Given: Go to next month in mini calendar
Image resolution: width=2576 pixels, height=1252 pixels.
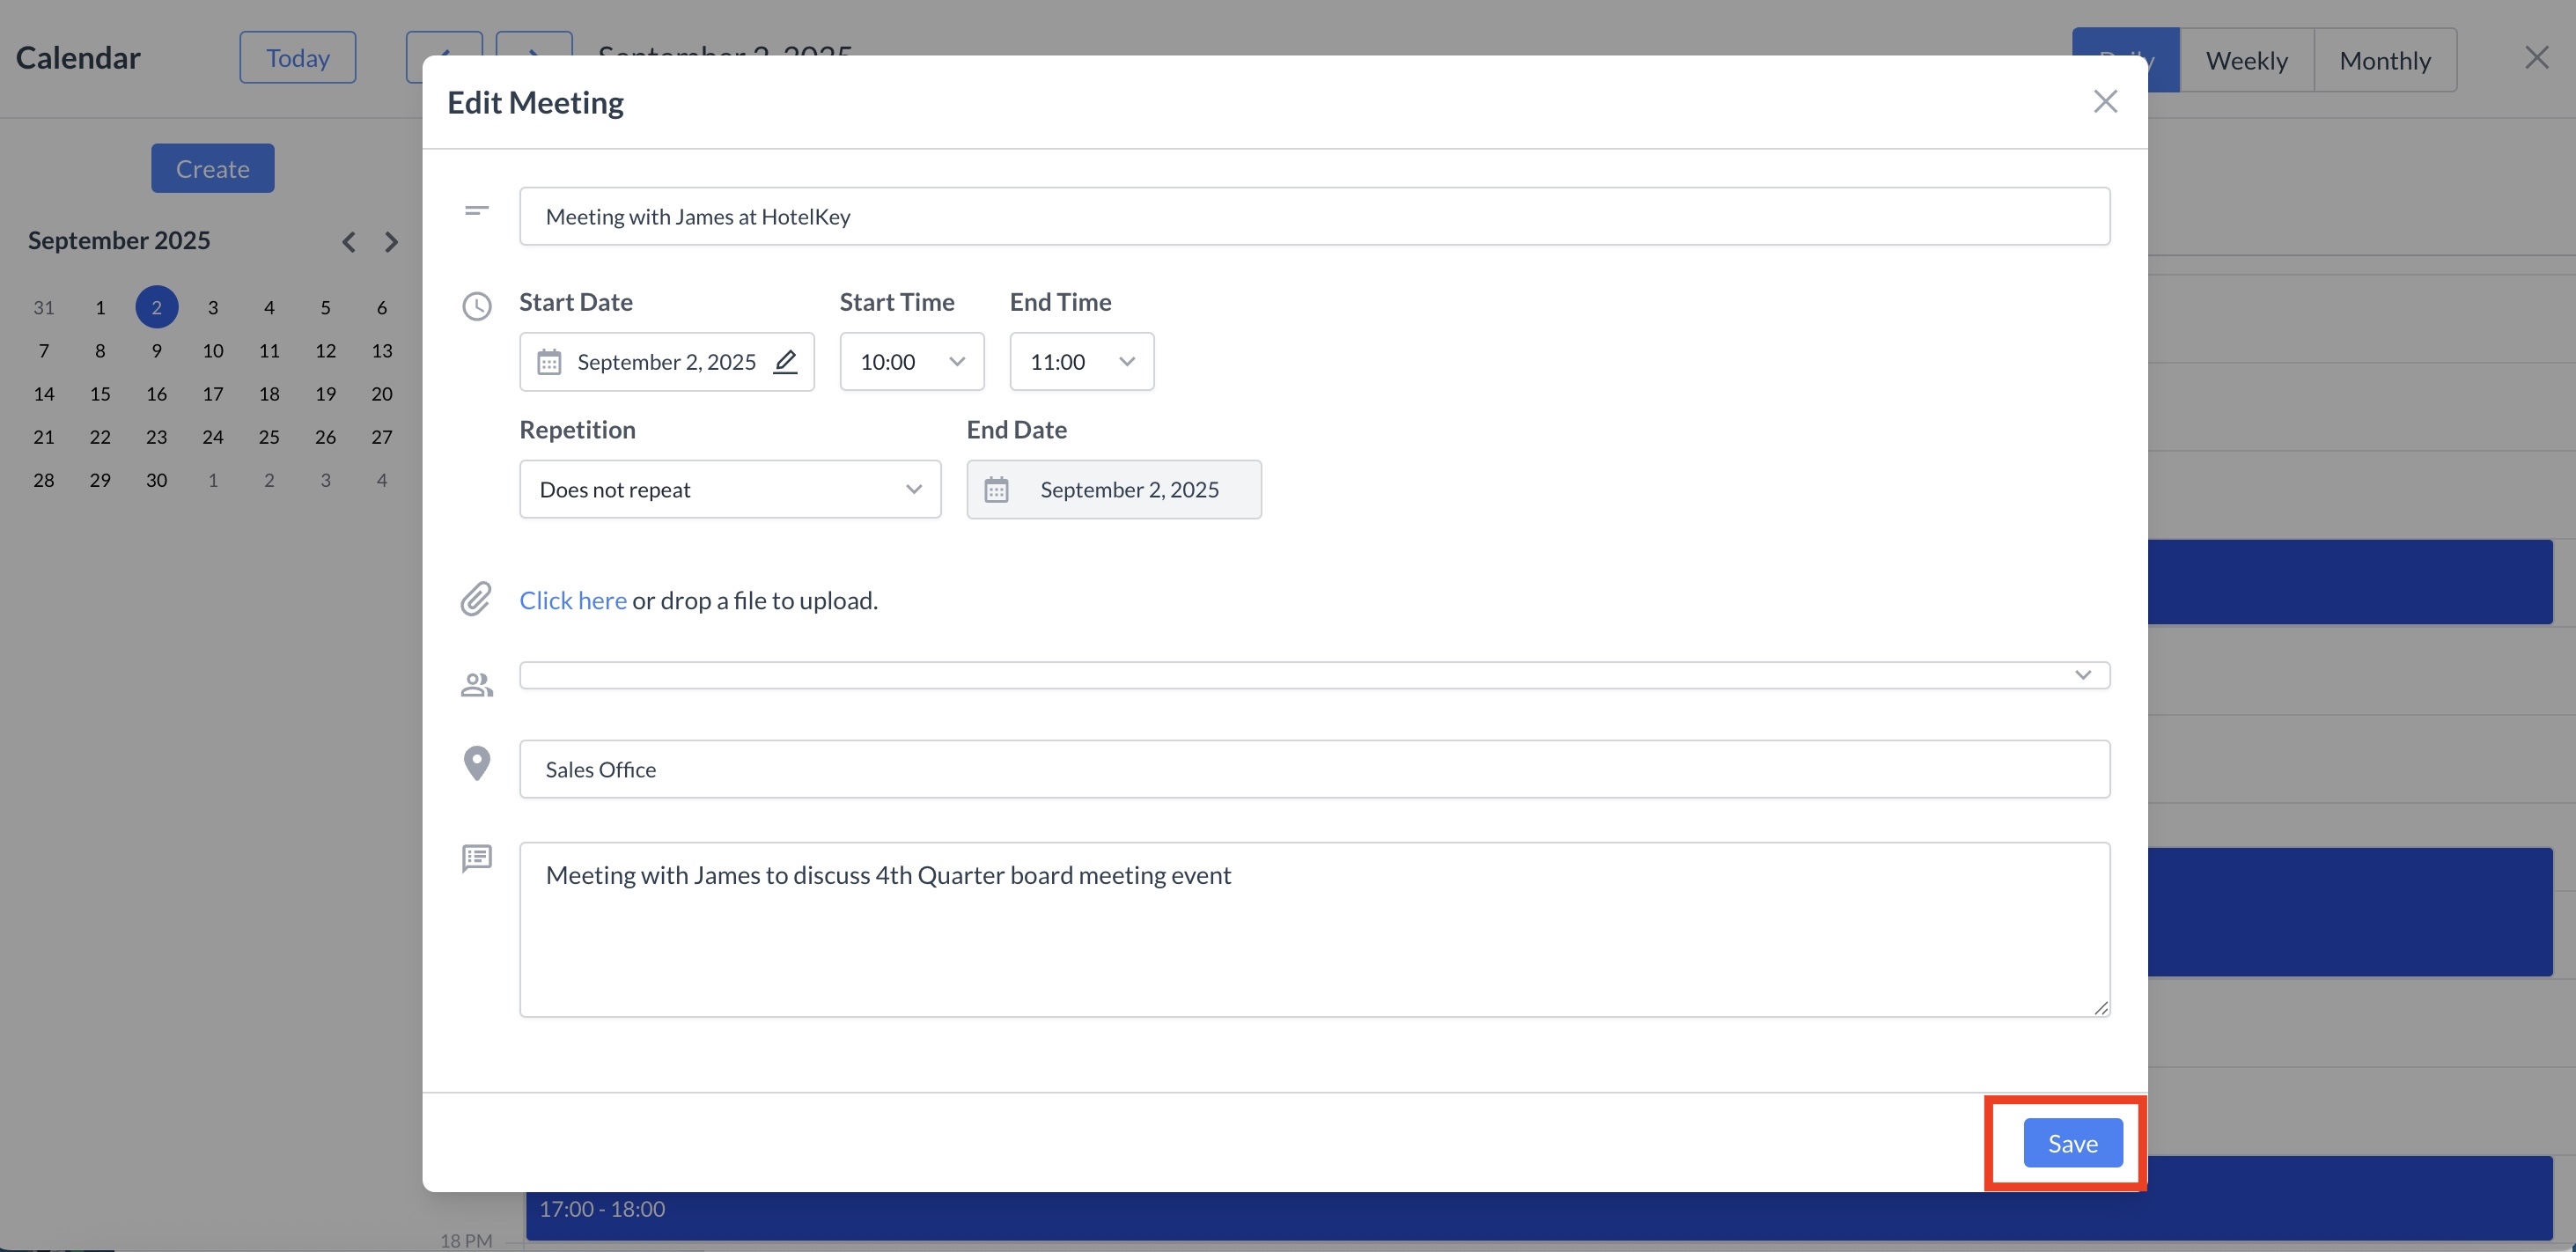Looking at the screenshot, I should coord(392,242).
